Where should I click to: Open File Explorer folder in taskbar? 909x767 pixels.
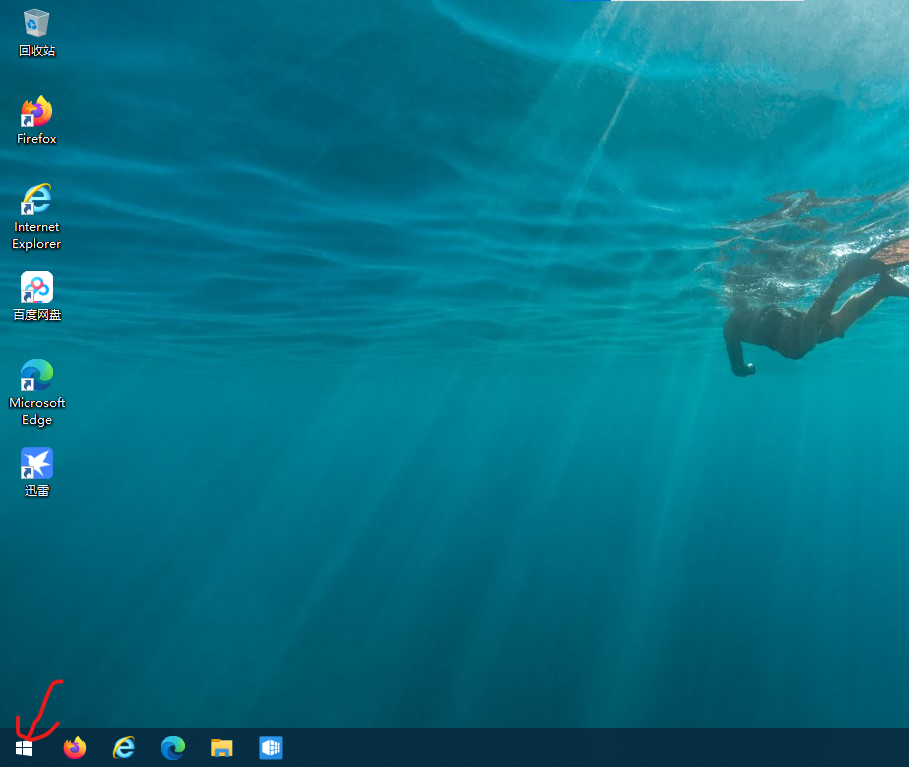tap(222, 748)
